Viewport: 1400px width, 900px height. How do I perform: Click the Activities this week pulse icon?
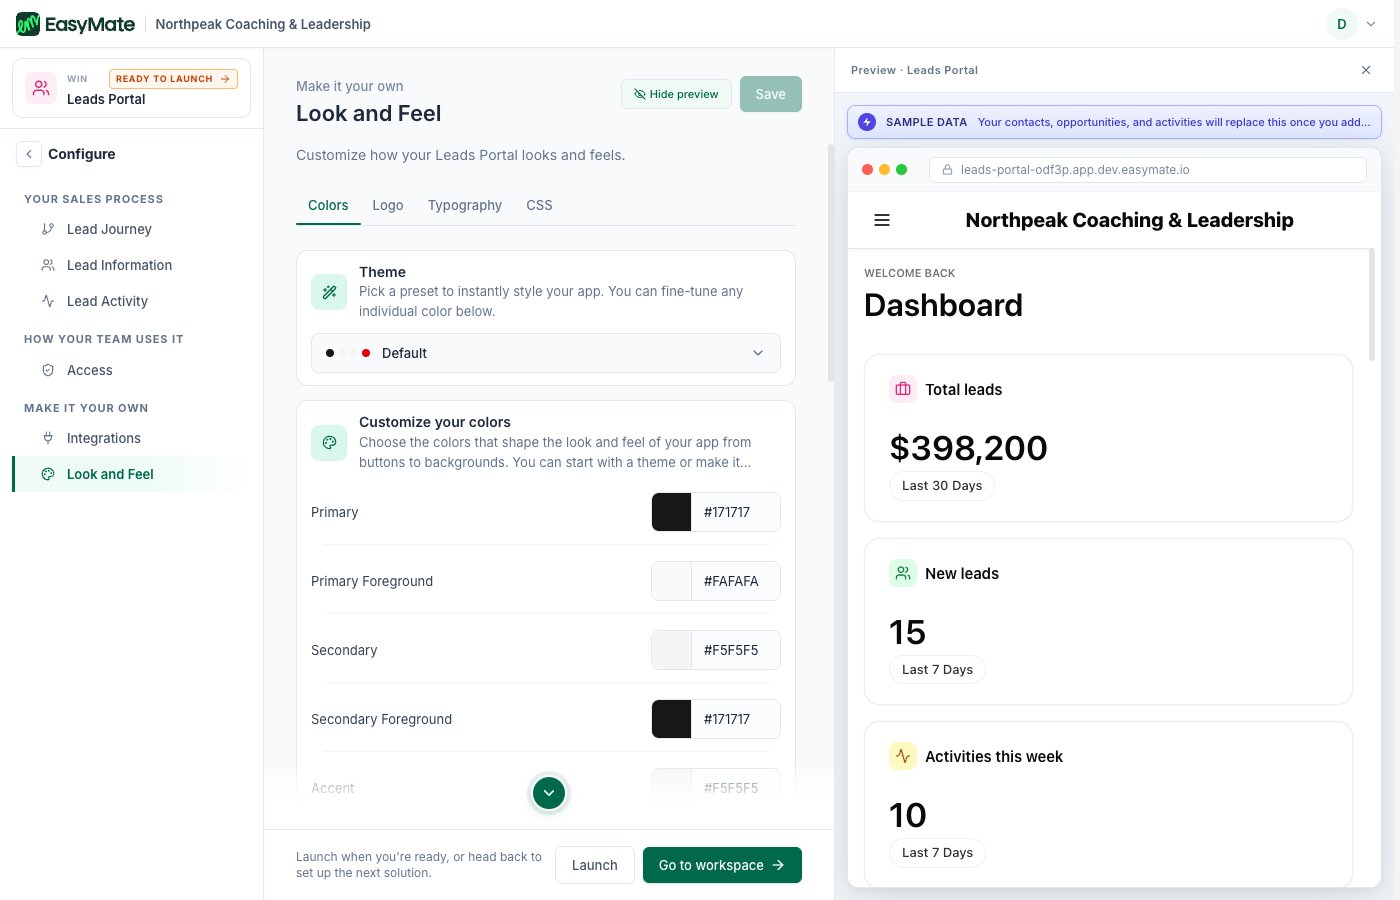pos(903,756)
